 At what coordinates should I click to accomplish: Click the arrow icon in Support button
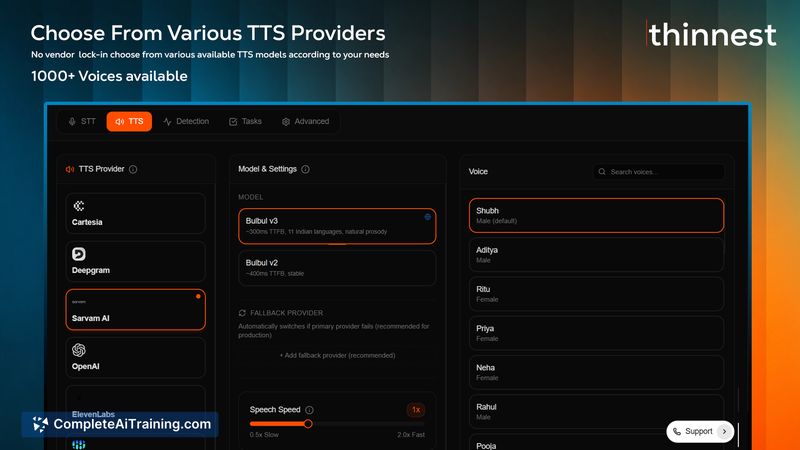coord(724,432)
